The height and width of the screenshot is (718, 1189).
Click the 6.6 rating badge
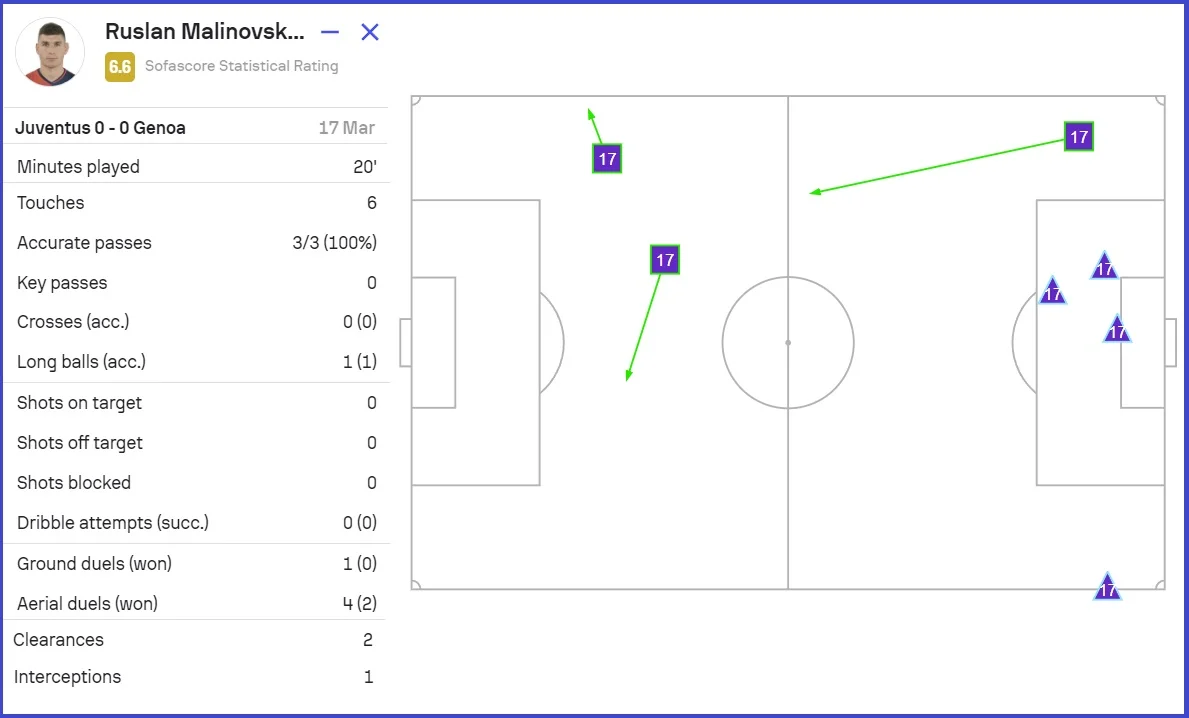119,67
